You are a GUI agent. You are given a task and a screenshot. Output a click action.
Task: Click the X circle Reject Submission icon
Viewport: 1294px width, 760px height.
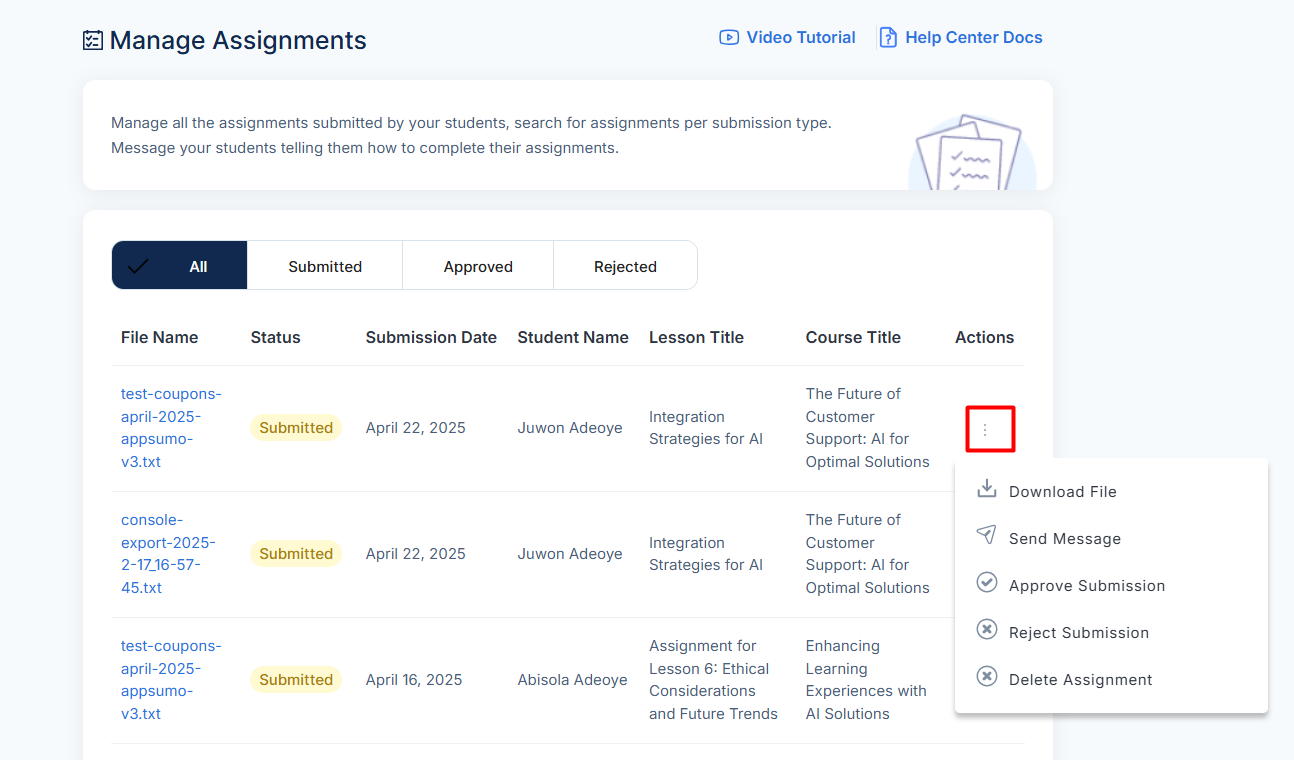pyautogui.click(x=987, y=629)
